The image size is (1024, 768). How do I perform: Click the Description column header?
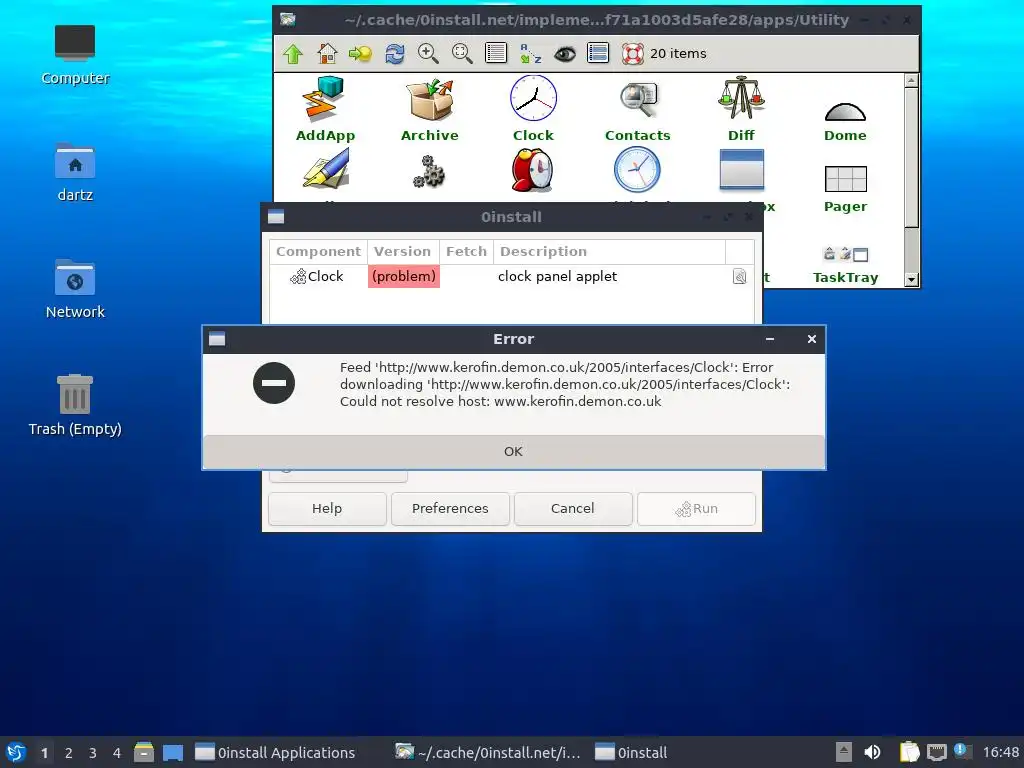click(609, 251)
